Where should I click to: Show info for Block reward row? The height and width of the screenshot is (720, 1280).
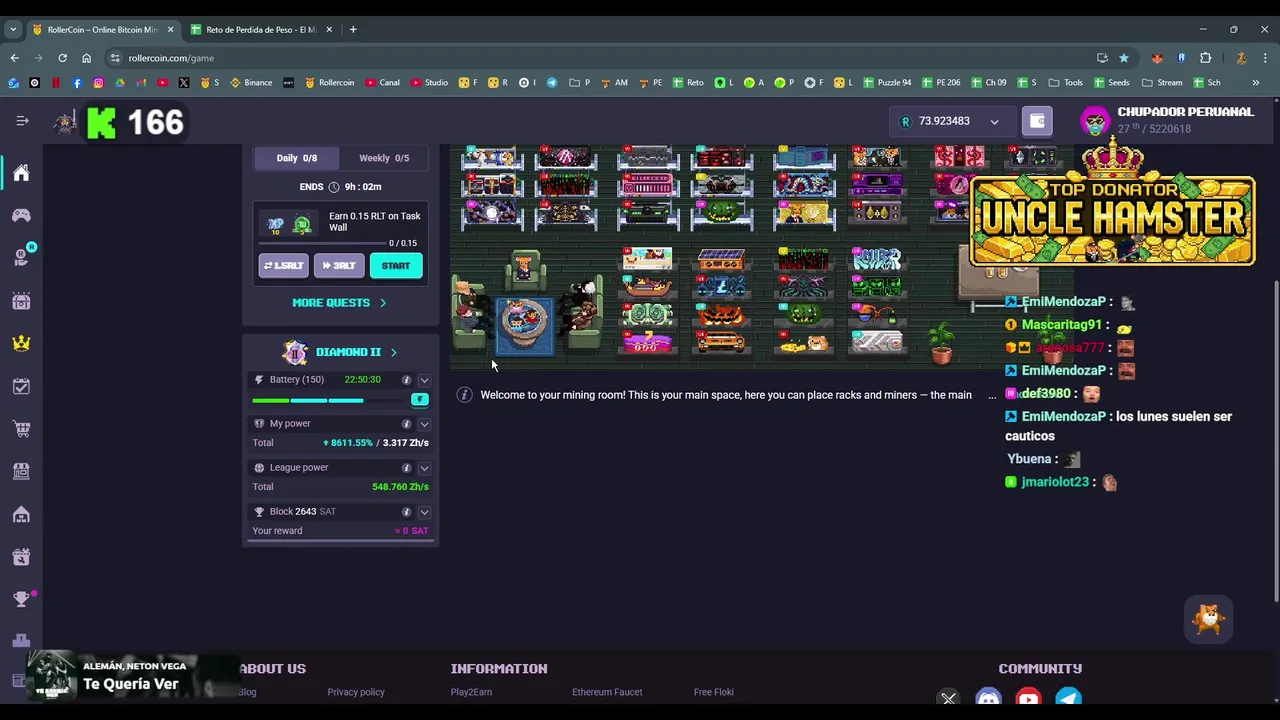(406, 512)
